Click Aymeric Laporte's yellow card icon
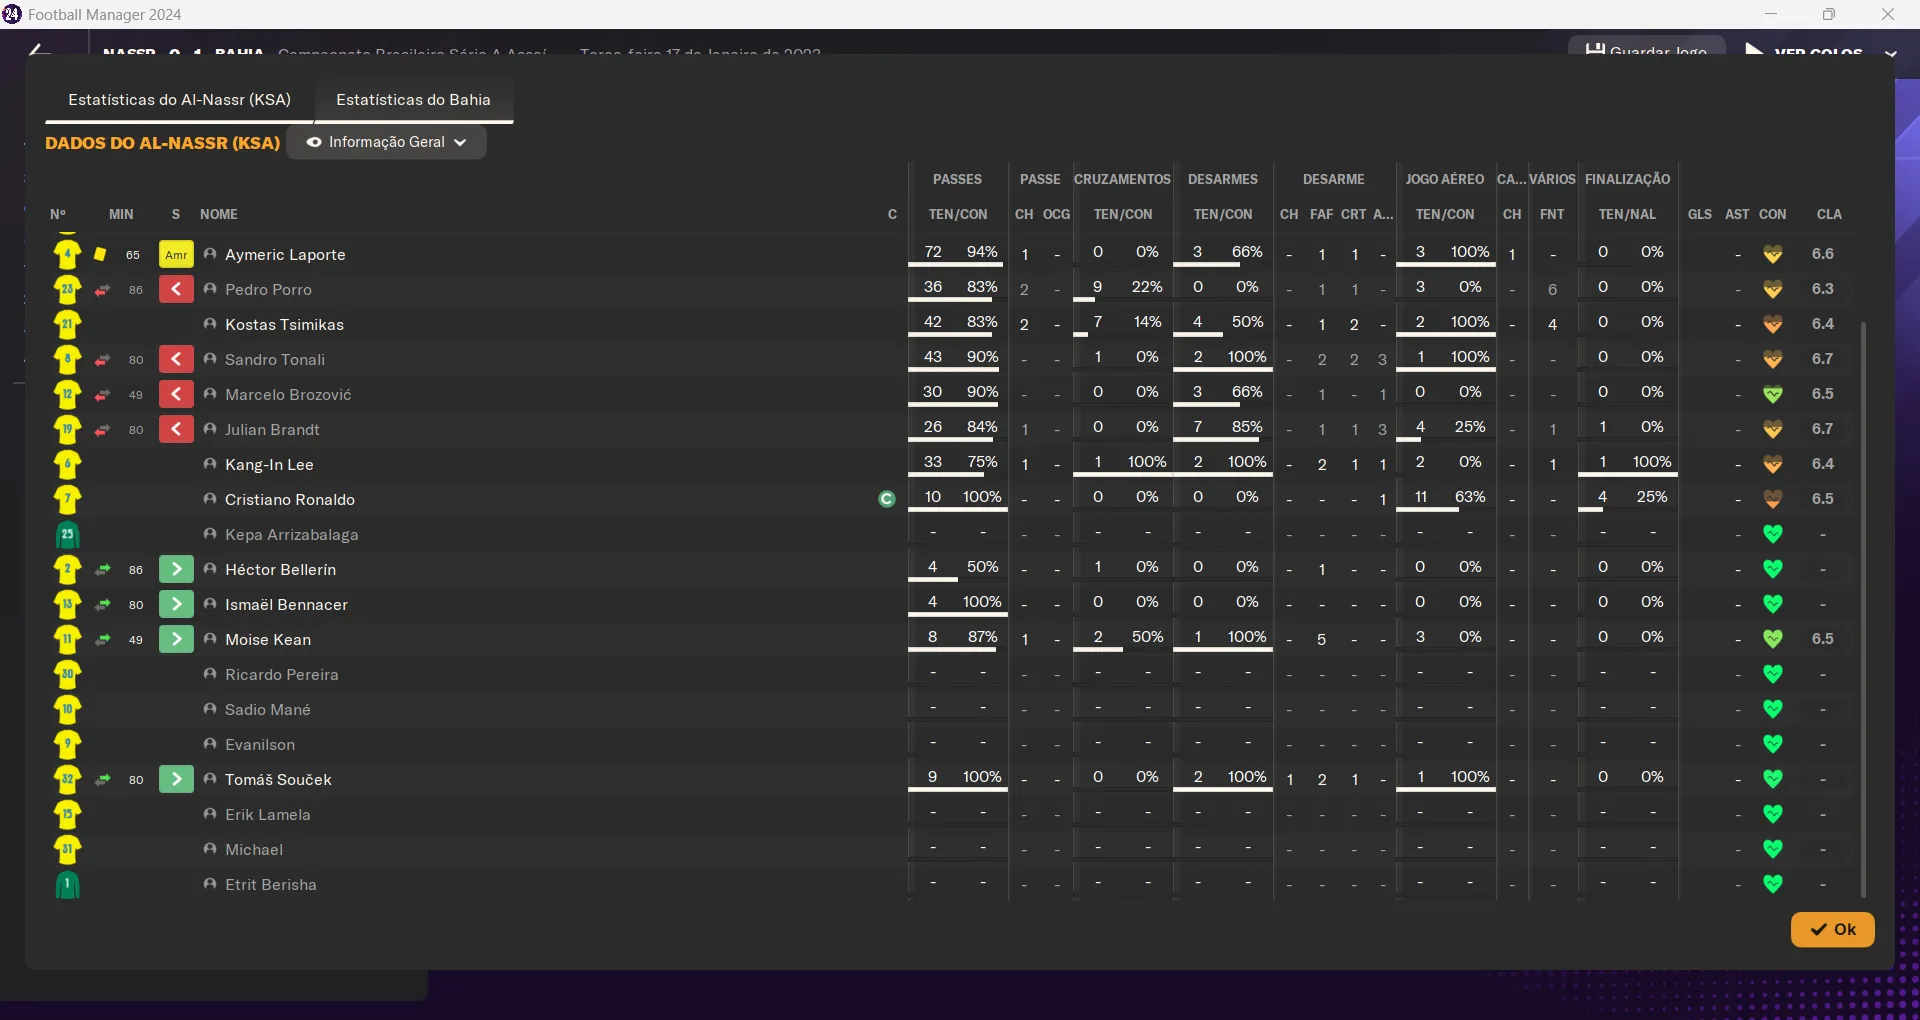The width and height of the screenshot is (1920, 1020). pyautogui.click(x=100, y=254)
